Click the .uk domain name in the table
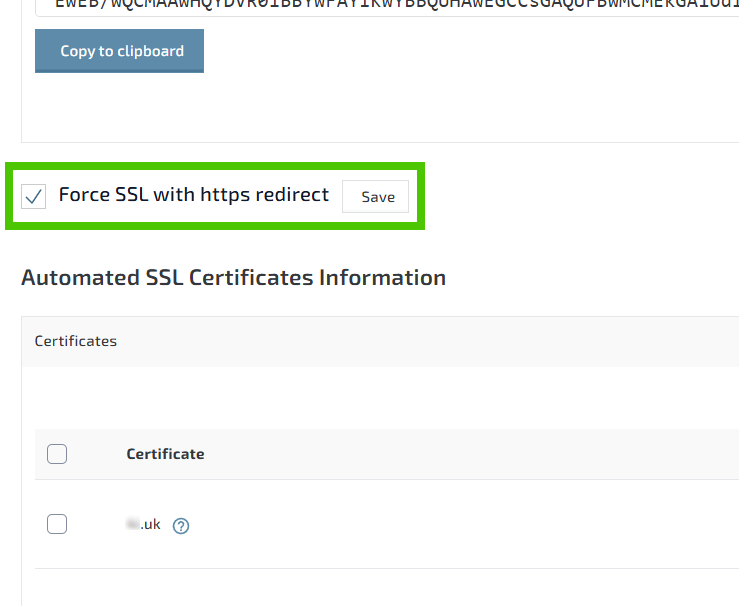The width and height of the screenshot is (739, 606). click(x=150, y=524)
